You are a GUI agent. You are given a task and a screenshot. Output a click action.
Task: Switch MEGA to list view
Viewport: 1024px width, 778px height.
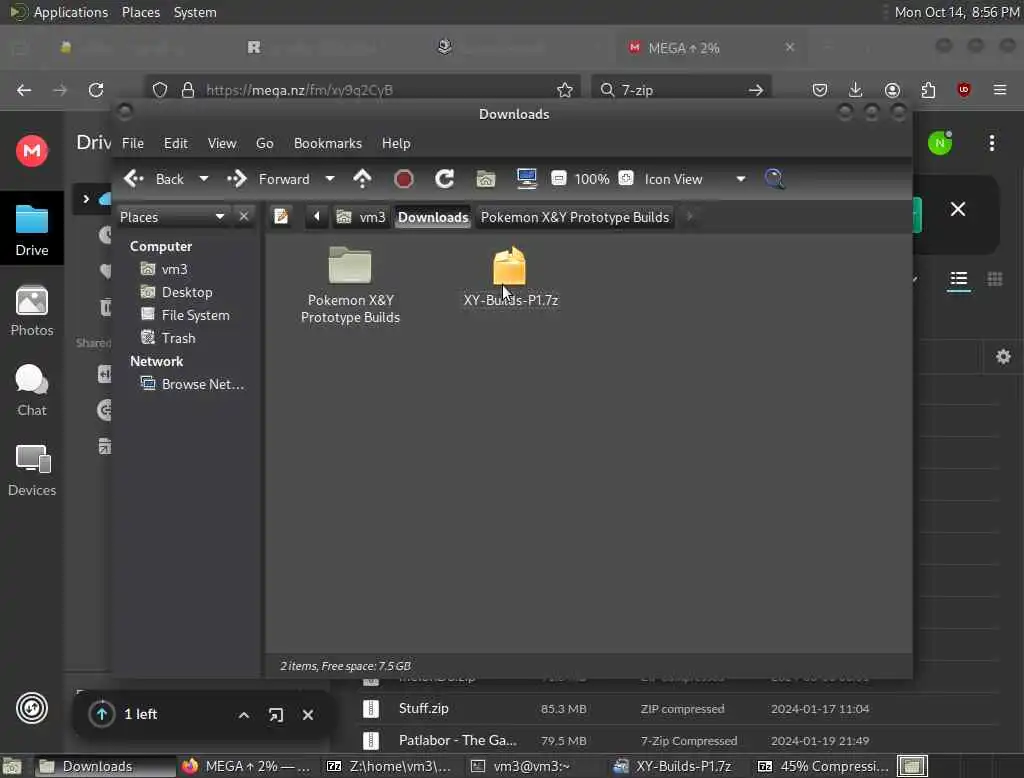tap(958, 280)
